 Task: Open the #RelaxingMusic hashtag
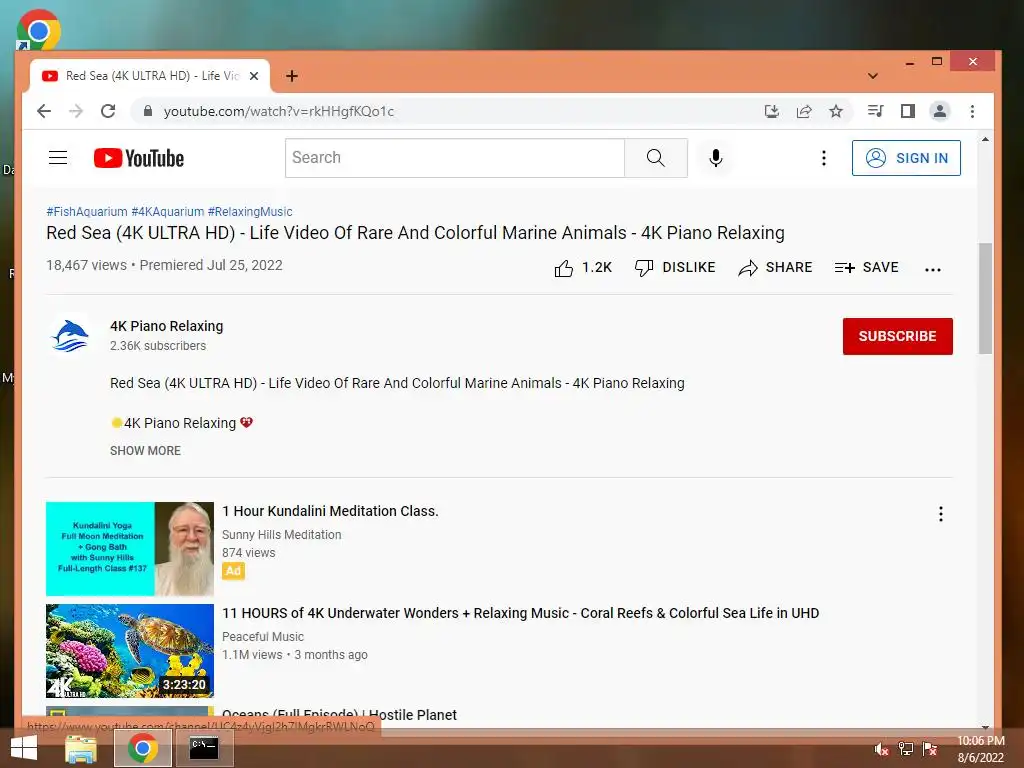pyautogui.click(x=250, y=212)
